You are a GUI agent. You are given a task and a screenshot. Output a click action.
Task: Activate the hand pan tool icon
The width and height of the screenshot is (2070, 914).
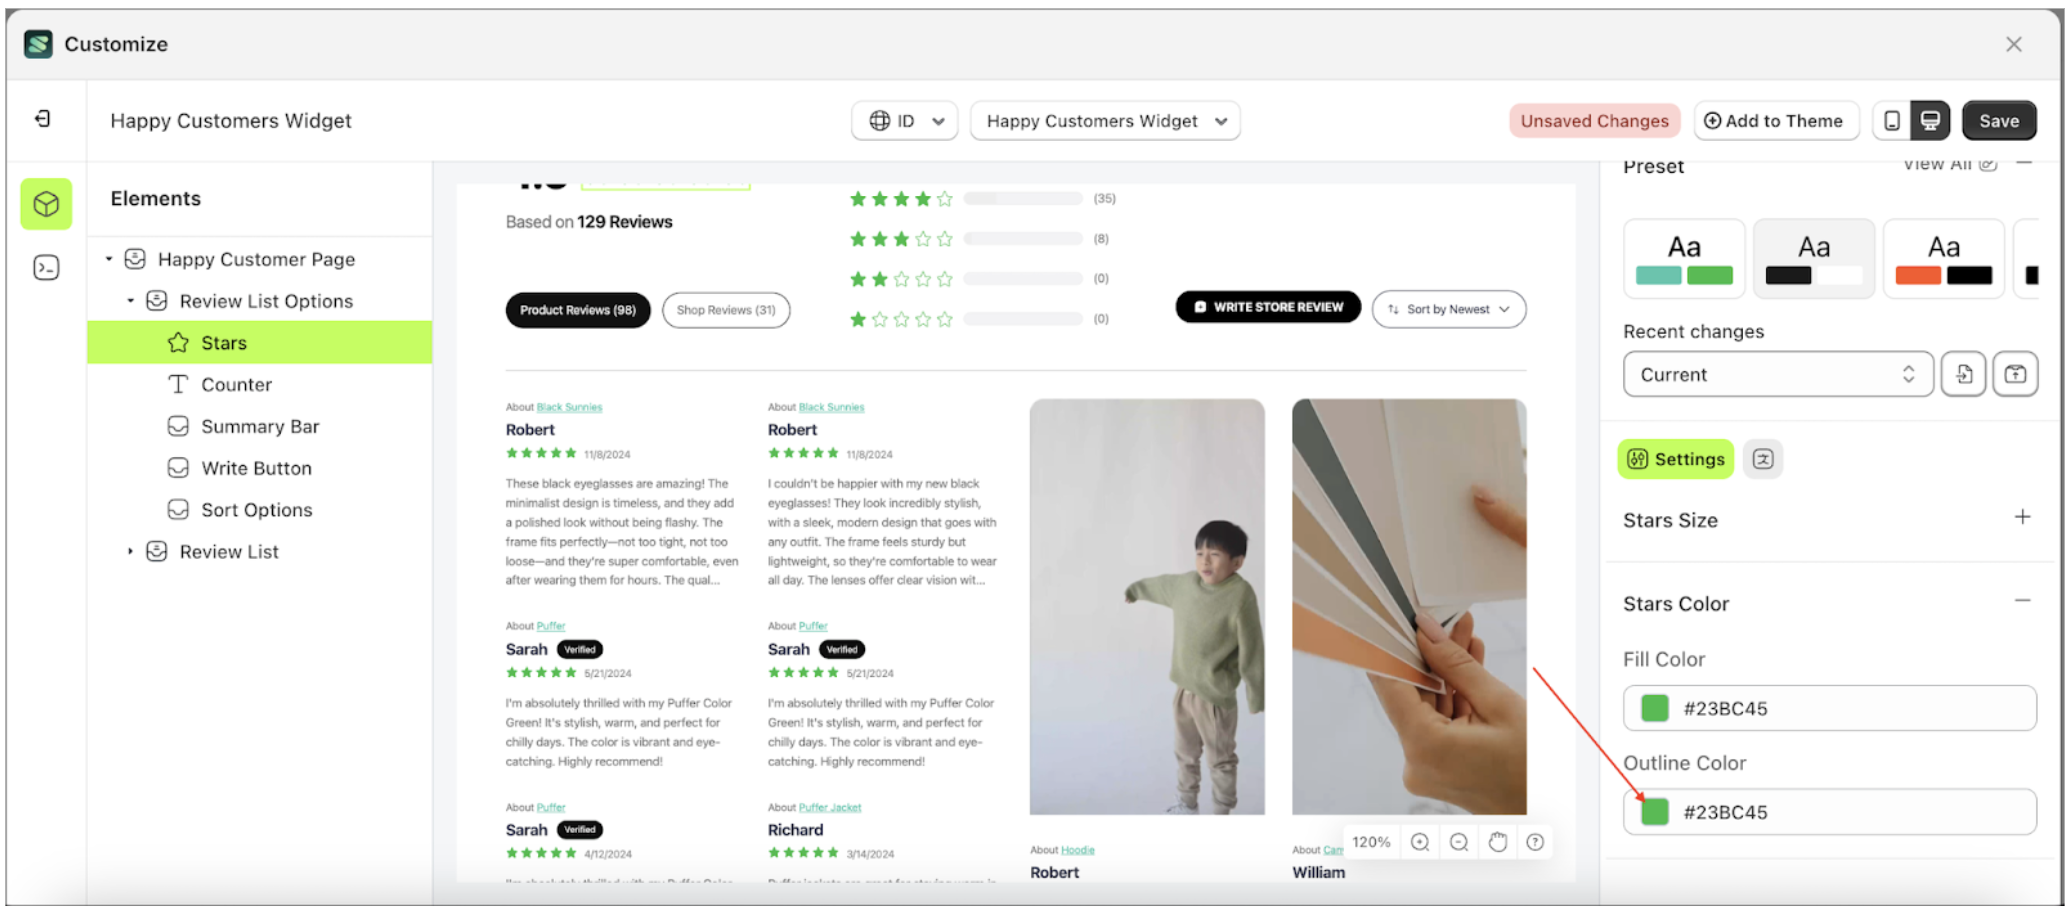pyautogui.click(x=1497, y=841)
